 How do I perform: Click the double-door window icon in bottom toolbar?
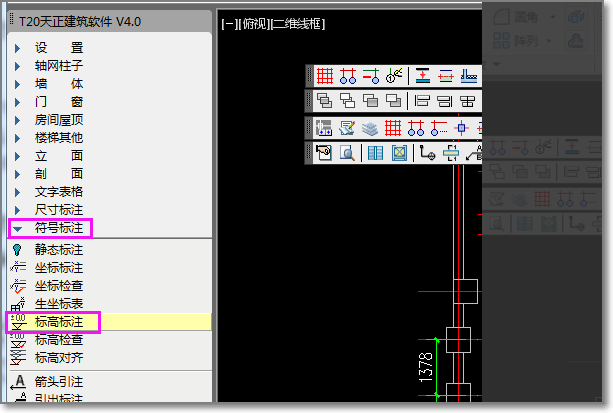coord(375,153)
